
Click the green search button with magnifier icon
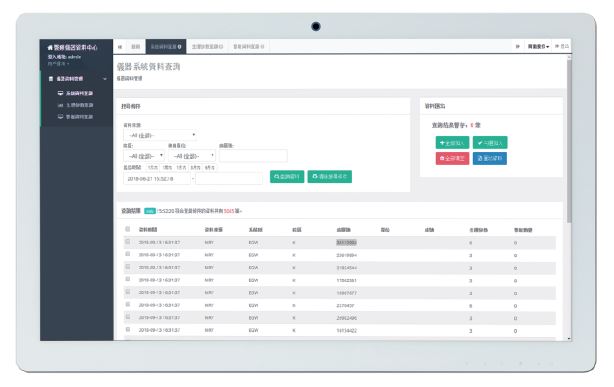tap(287, 177)
